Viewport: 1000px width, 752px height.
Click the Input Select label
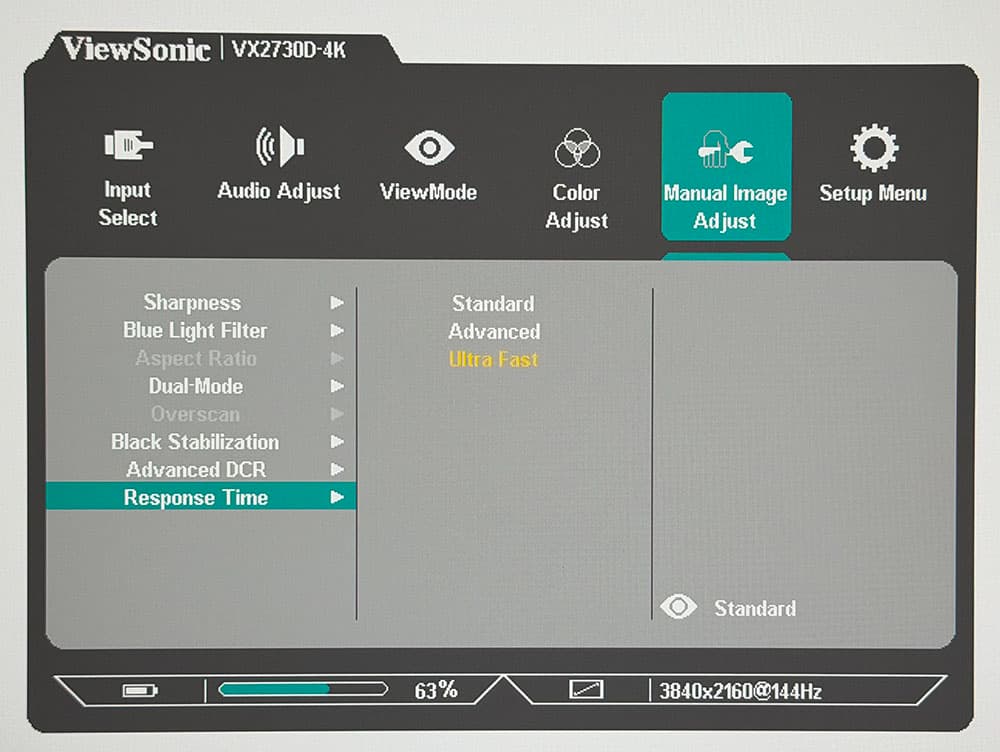(128, 203)
